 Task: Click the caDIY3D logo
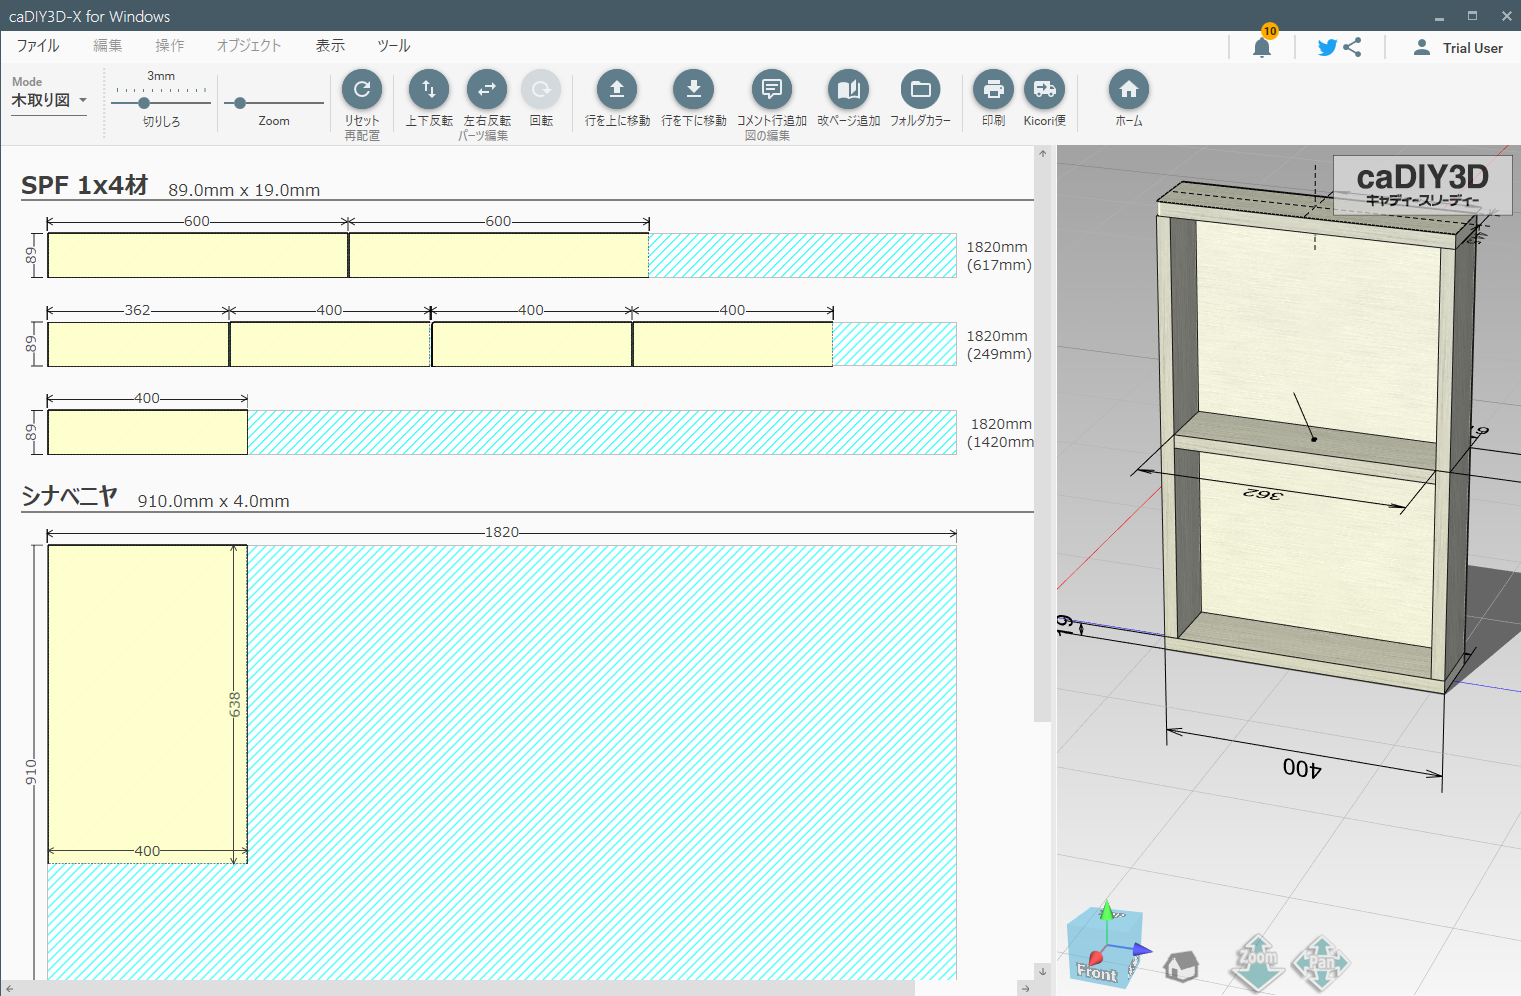tap(1422, 185)
